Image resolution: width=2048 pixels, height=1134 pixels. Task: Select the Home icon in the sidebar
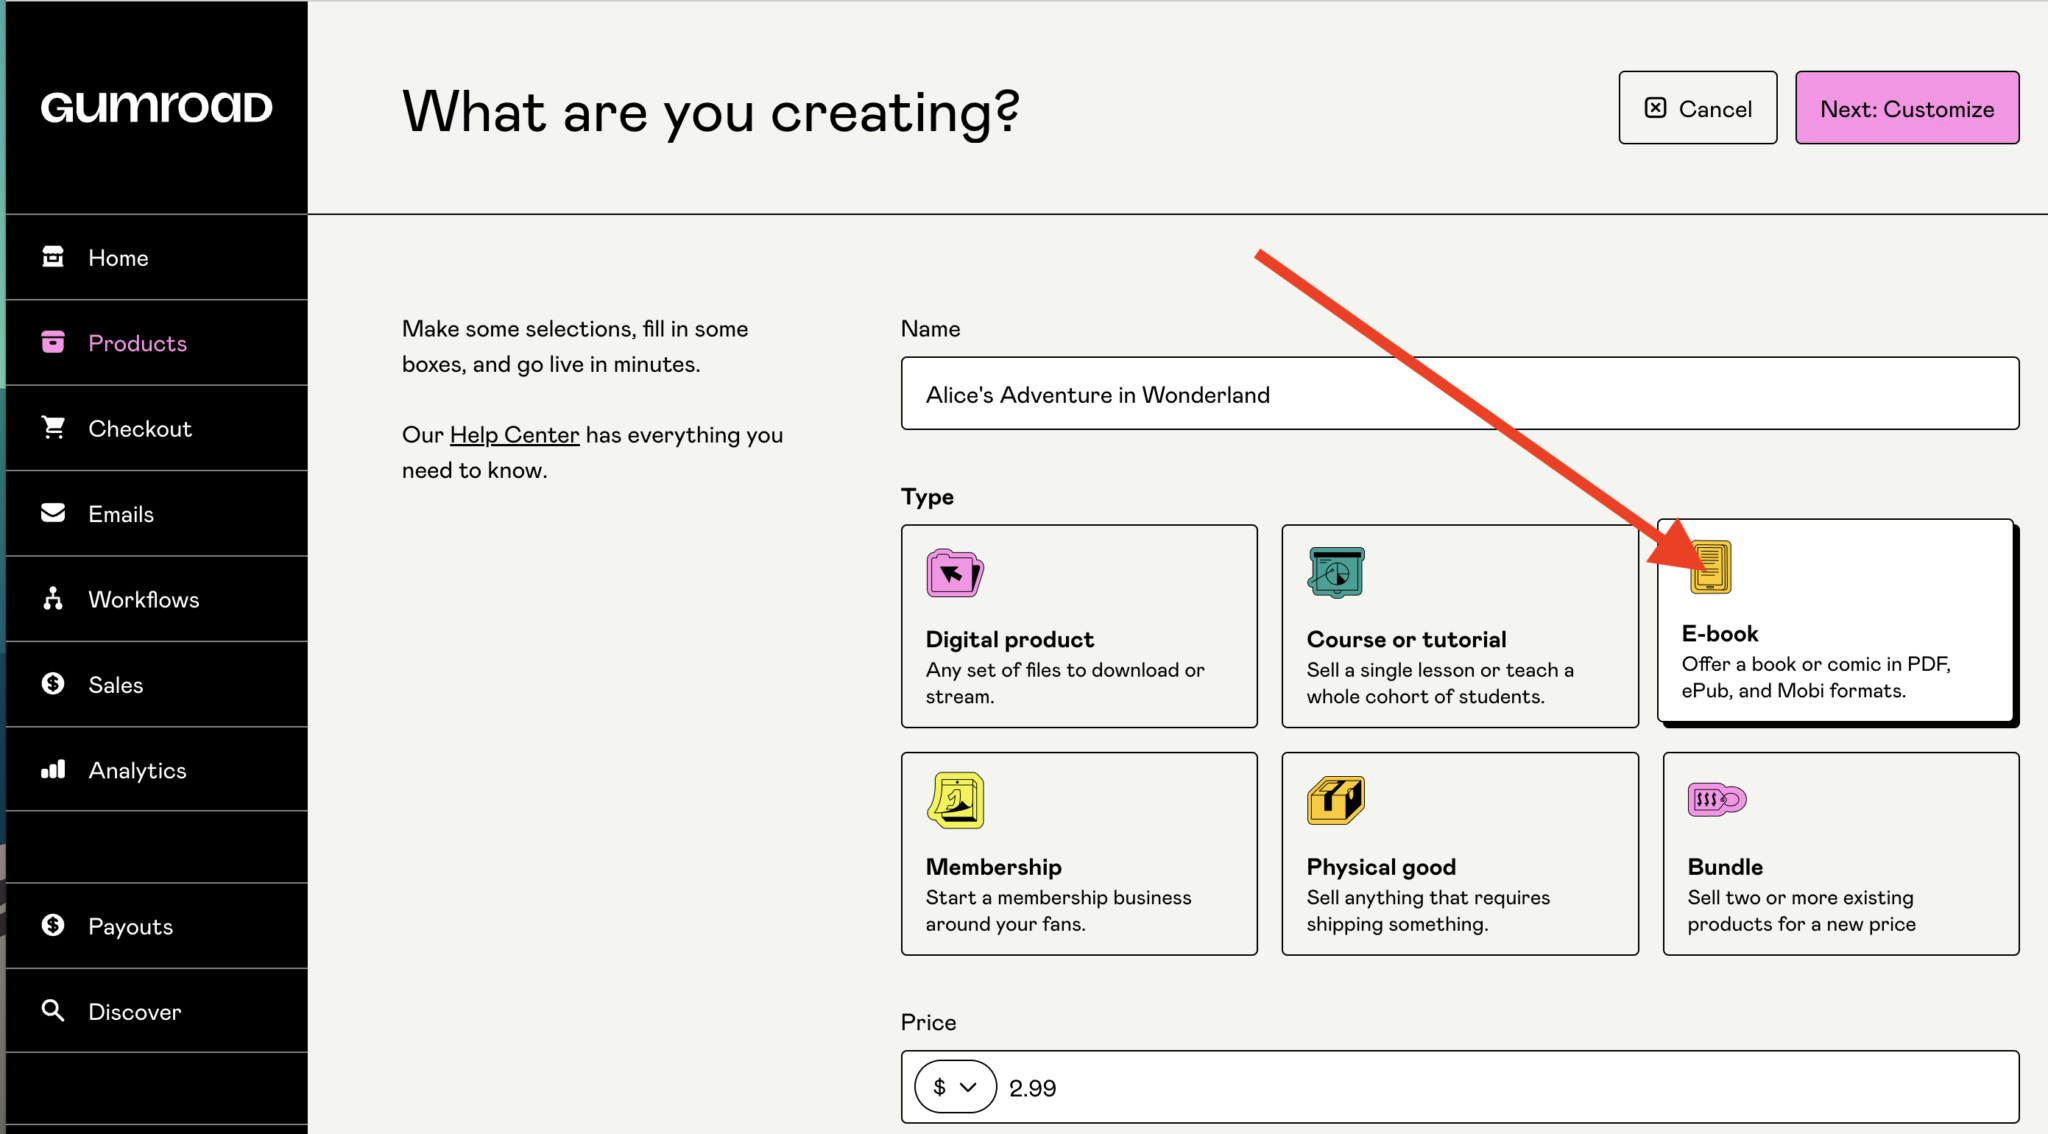pyautogui.click(x=53, y=257)
